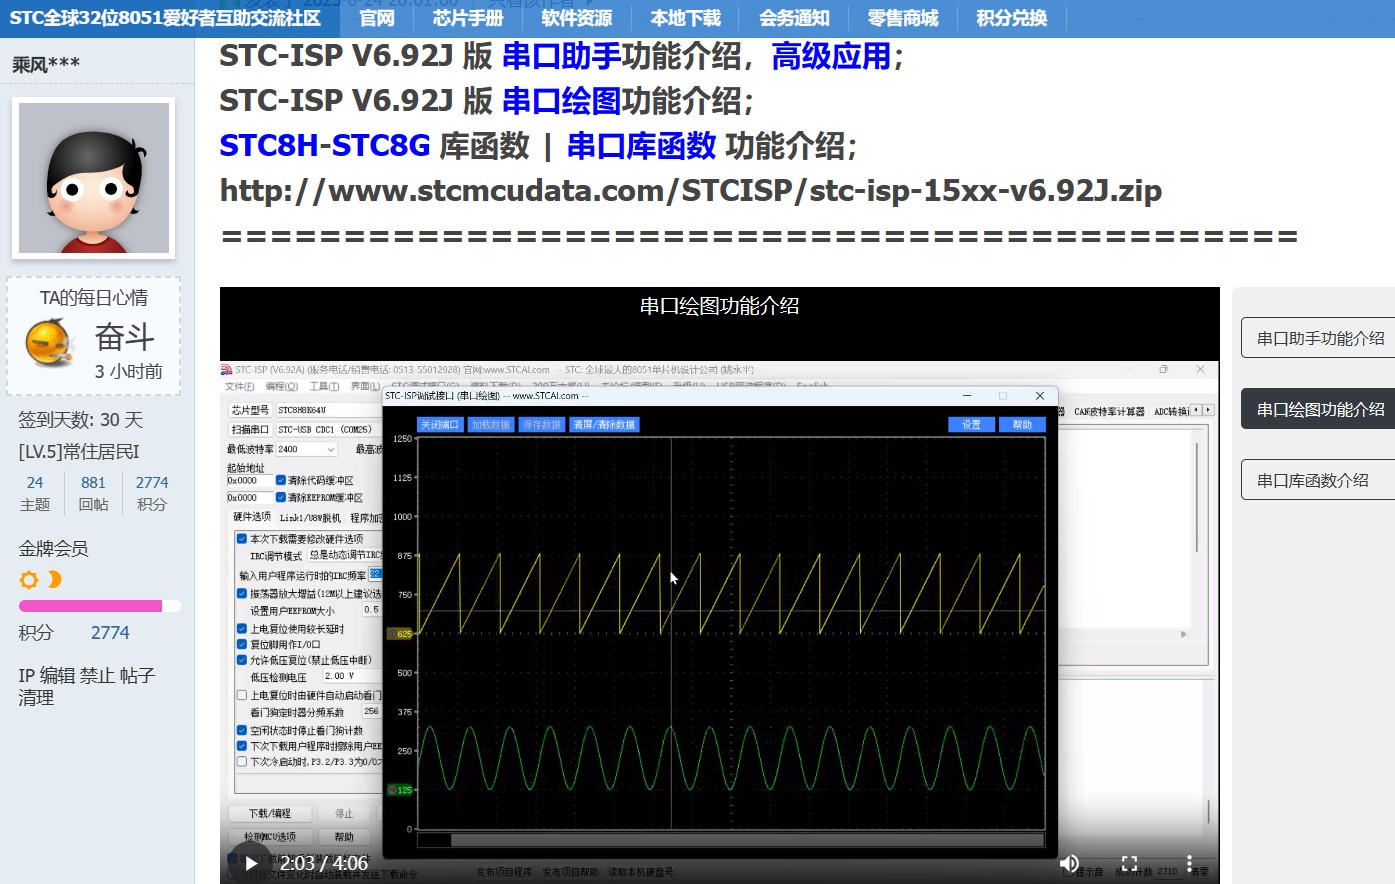
Task: Open the blue 串口绘图 link
Action: coord(562,101)
